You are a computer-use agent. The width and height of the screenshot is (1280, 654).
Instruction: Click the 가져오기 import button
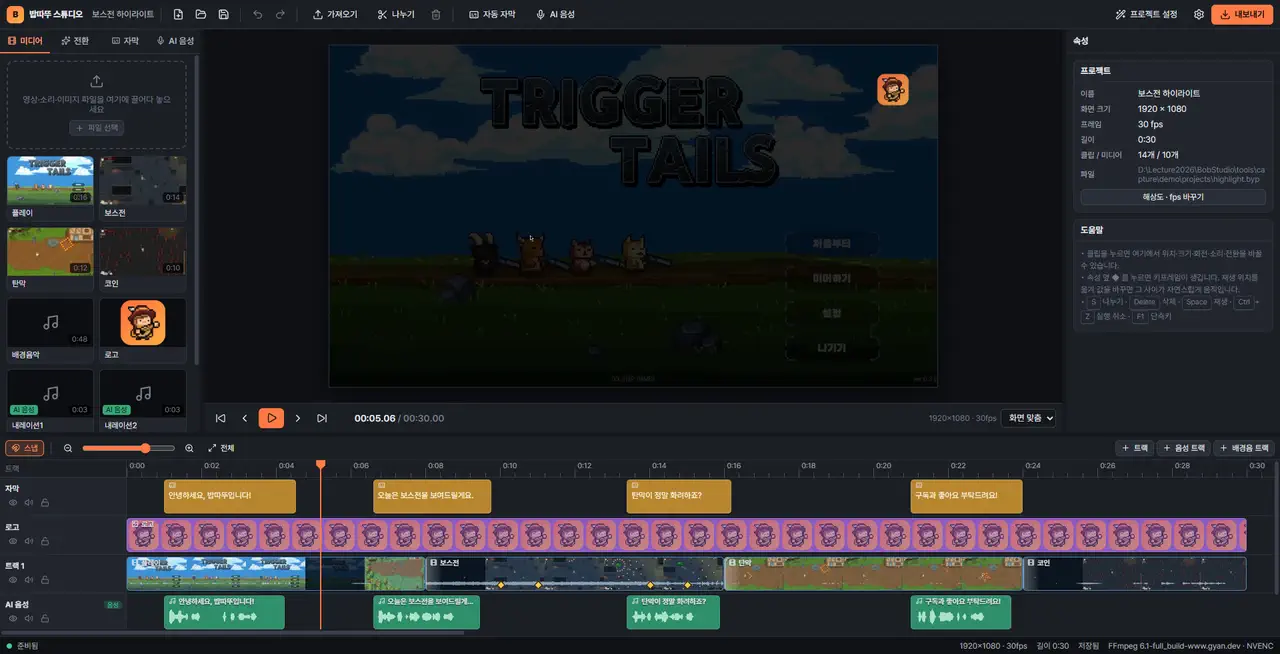tap(335, 15)
